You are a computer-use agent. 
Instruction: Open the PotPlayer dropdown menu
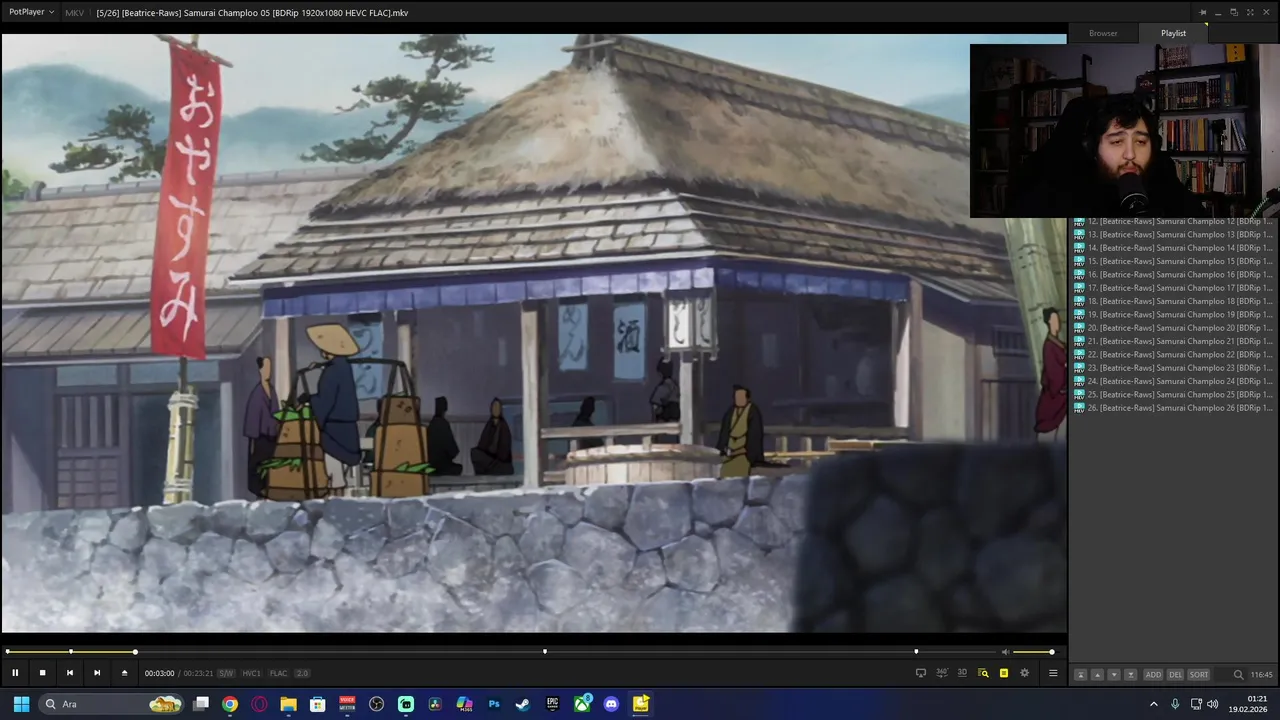tap(31, 12)
